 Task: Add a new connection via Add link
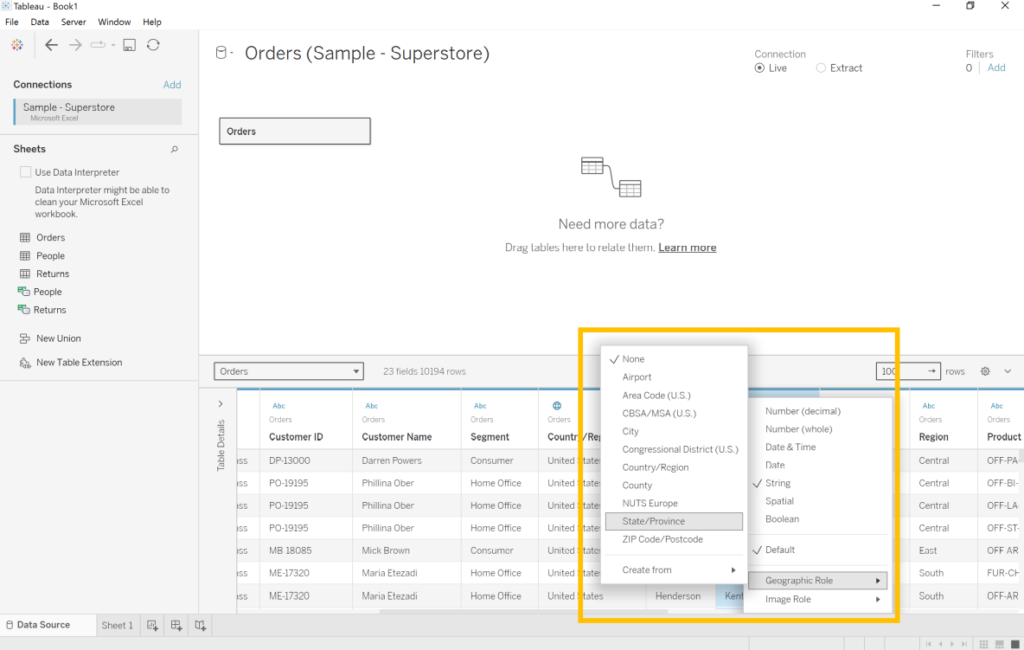172,84
